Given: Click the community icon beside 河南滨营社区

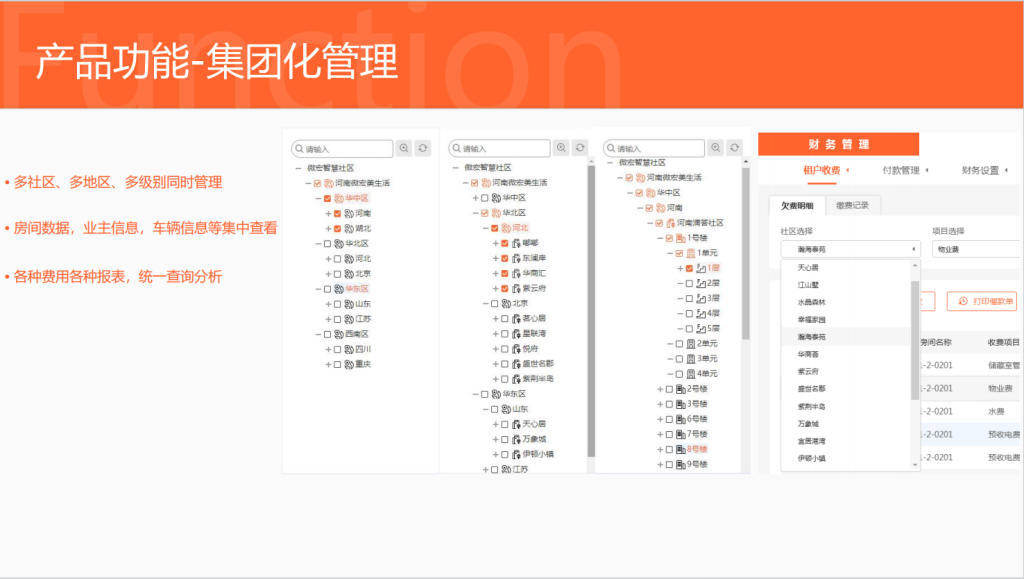Looking at the screenshot, I should [x=668, y=224].
